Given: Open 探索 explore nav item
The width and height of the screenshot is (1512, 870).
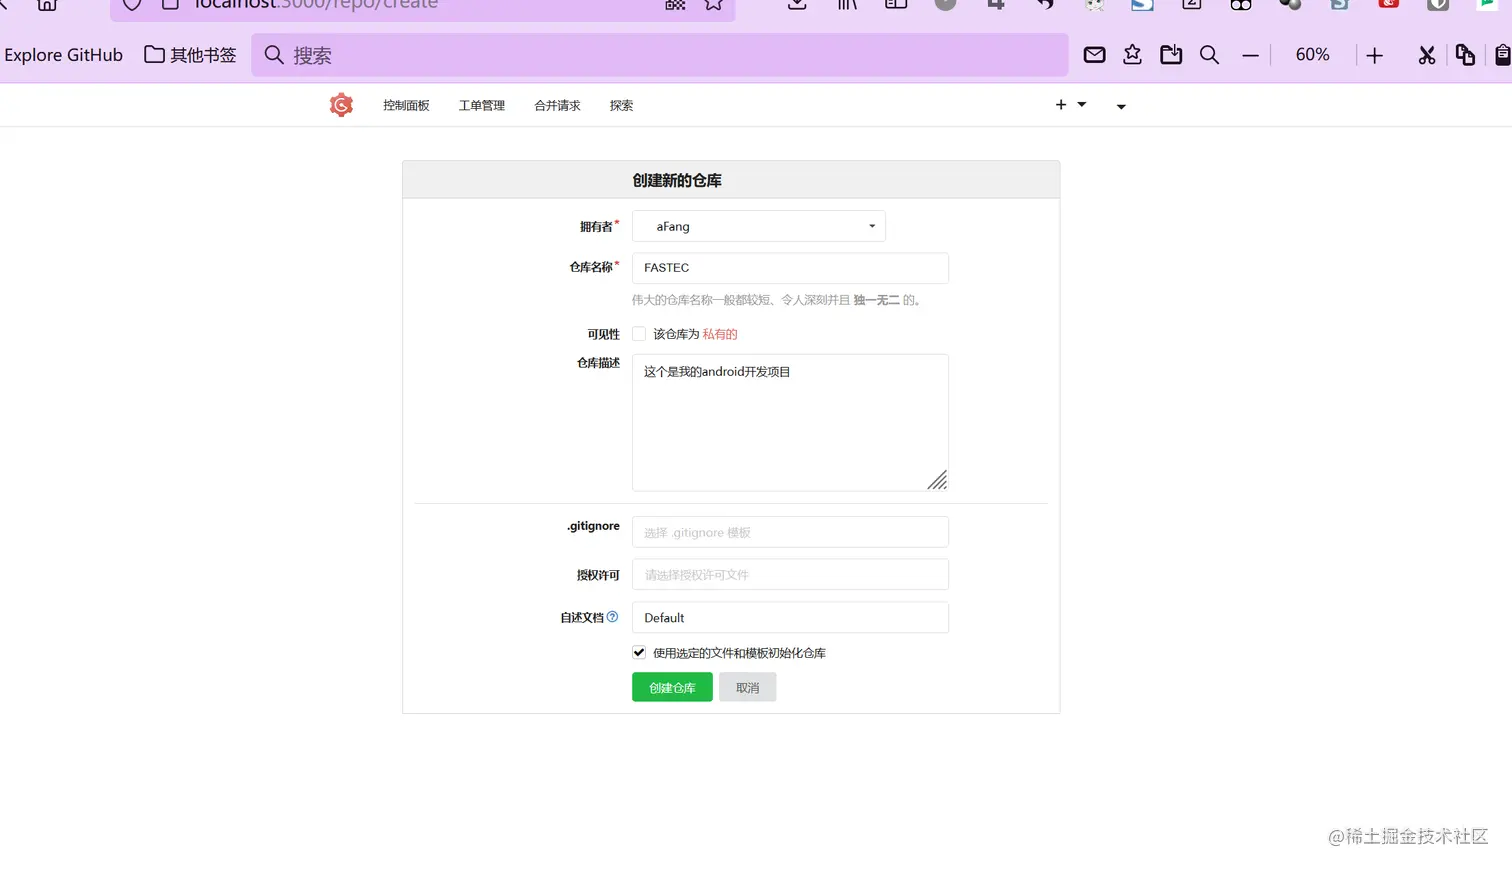Looking at the screenshot, I should pyautogui.click(x=621, y=105).
